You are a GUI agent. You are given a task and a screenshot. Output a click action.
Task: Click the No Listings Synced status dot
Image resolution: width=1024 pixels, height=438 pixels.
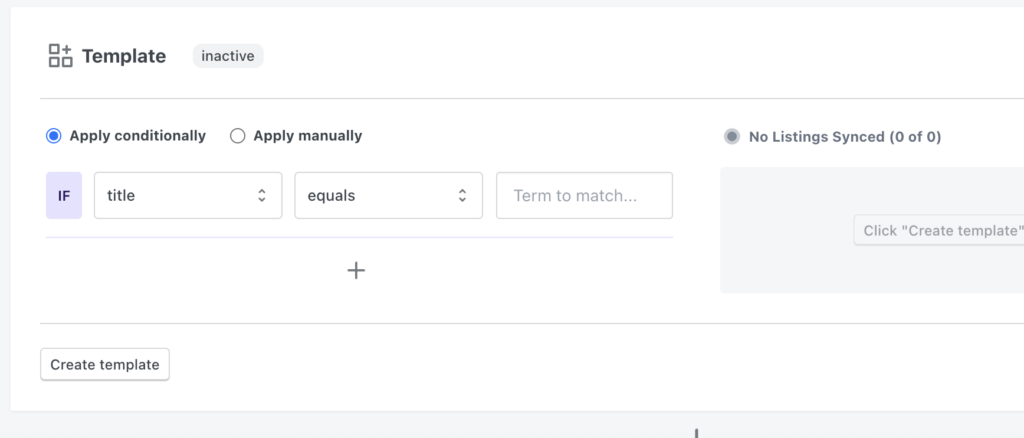(x=732, y=137)
